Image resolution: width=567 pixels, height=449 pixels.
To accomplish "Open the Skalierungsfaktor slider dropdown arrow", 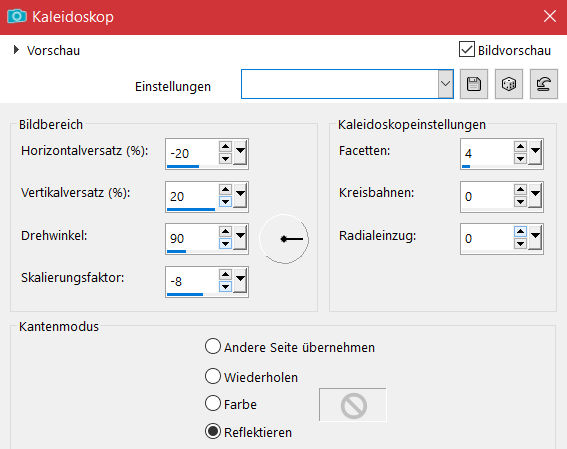I will pos(240,281).
